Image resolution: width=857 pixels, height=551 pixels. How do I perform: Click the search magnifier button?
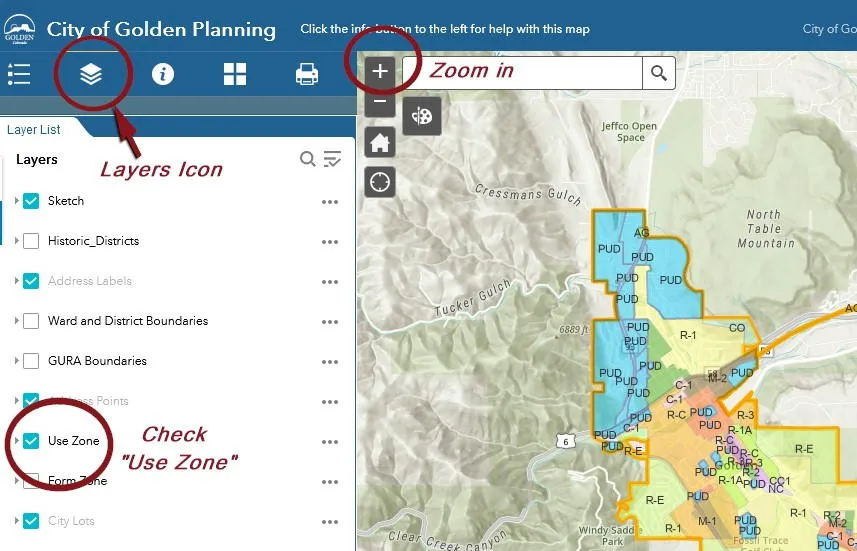(x=658, y=73)
